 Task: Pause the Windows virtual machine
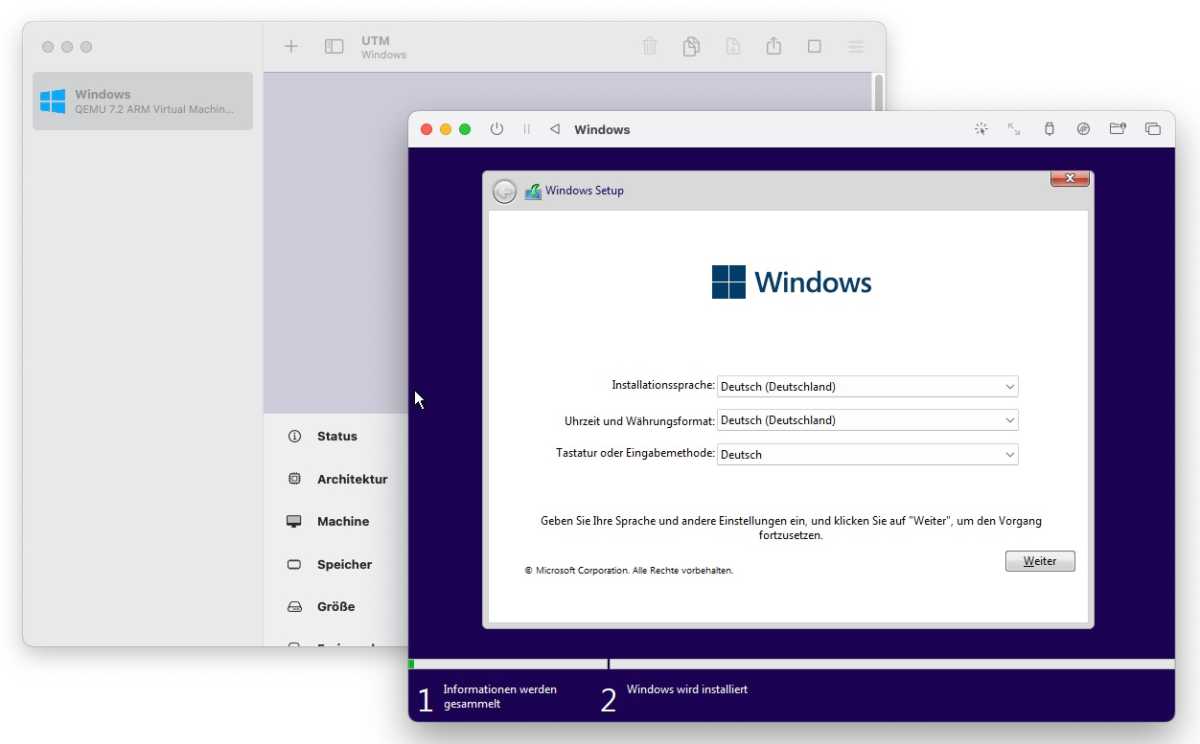[x=526, y=129]
